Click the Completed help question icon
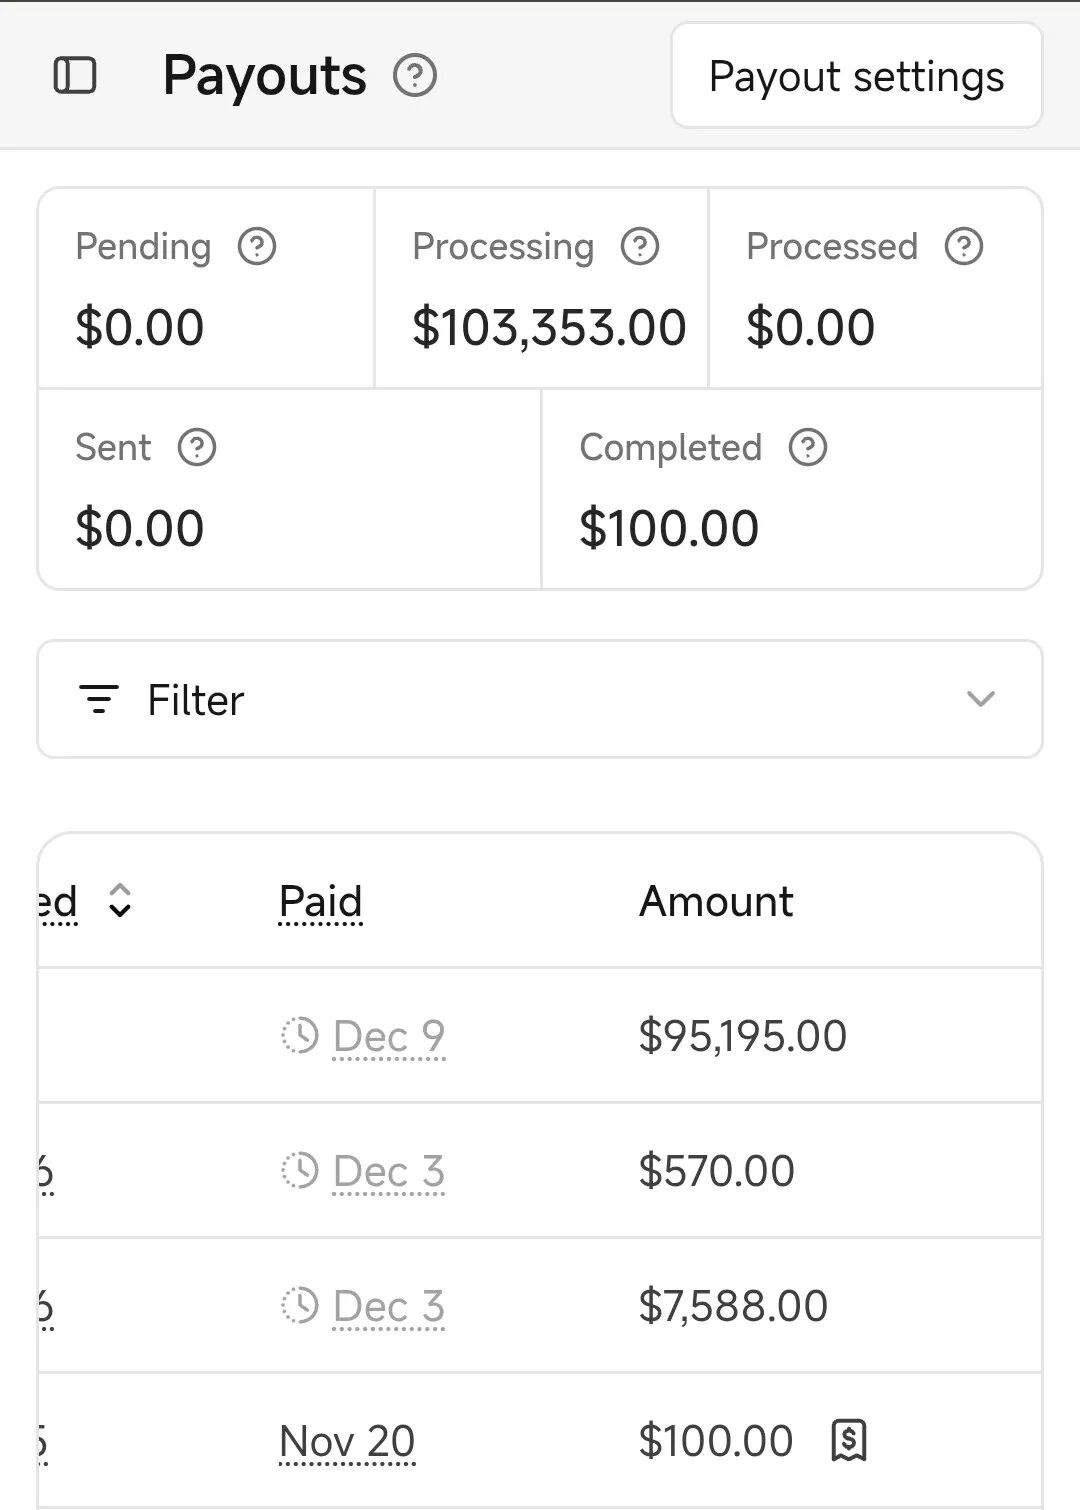 808,447
